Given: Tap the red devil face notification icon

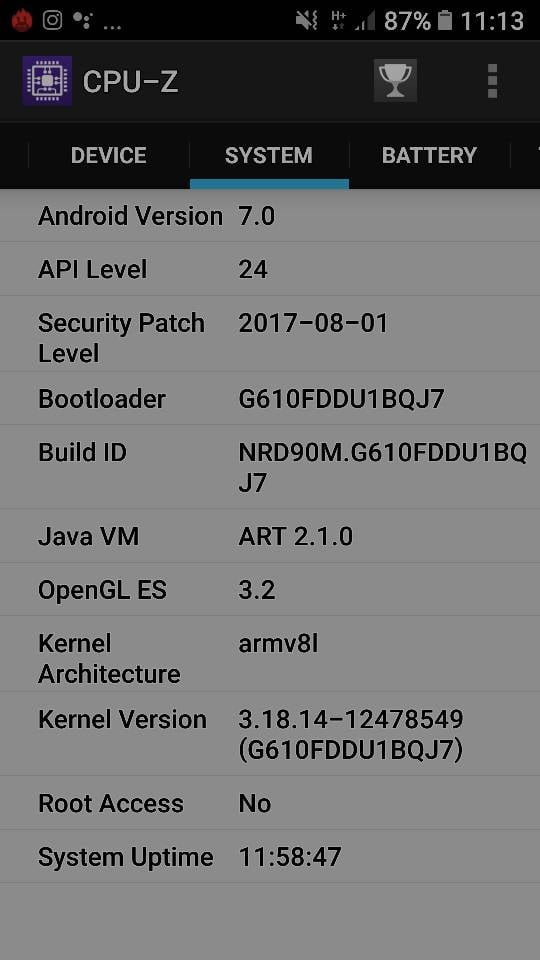Looking at the screenshot, I should (x=21, y=21).
